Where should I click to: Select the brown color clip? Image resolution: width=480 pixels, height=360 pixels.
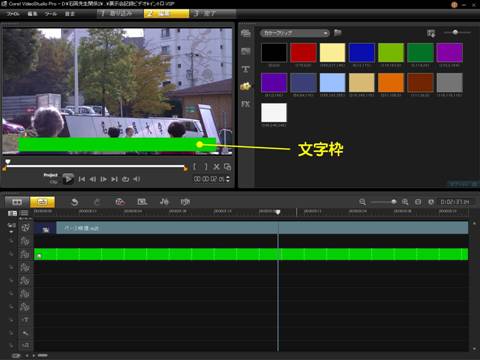pyautogui.click(x=420, y=82)
